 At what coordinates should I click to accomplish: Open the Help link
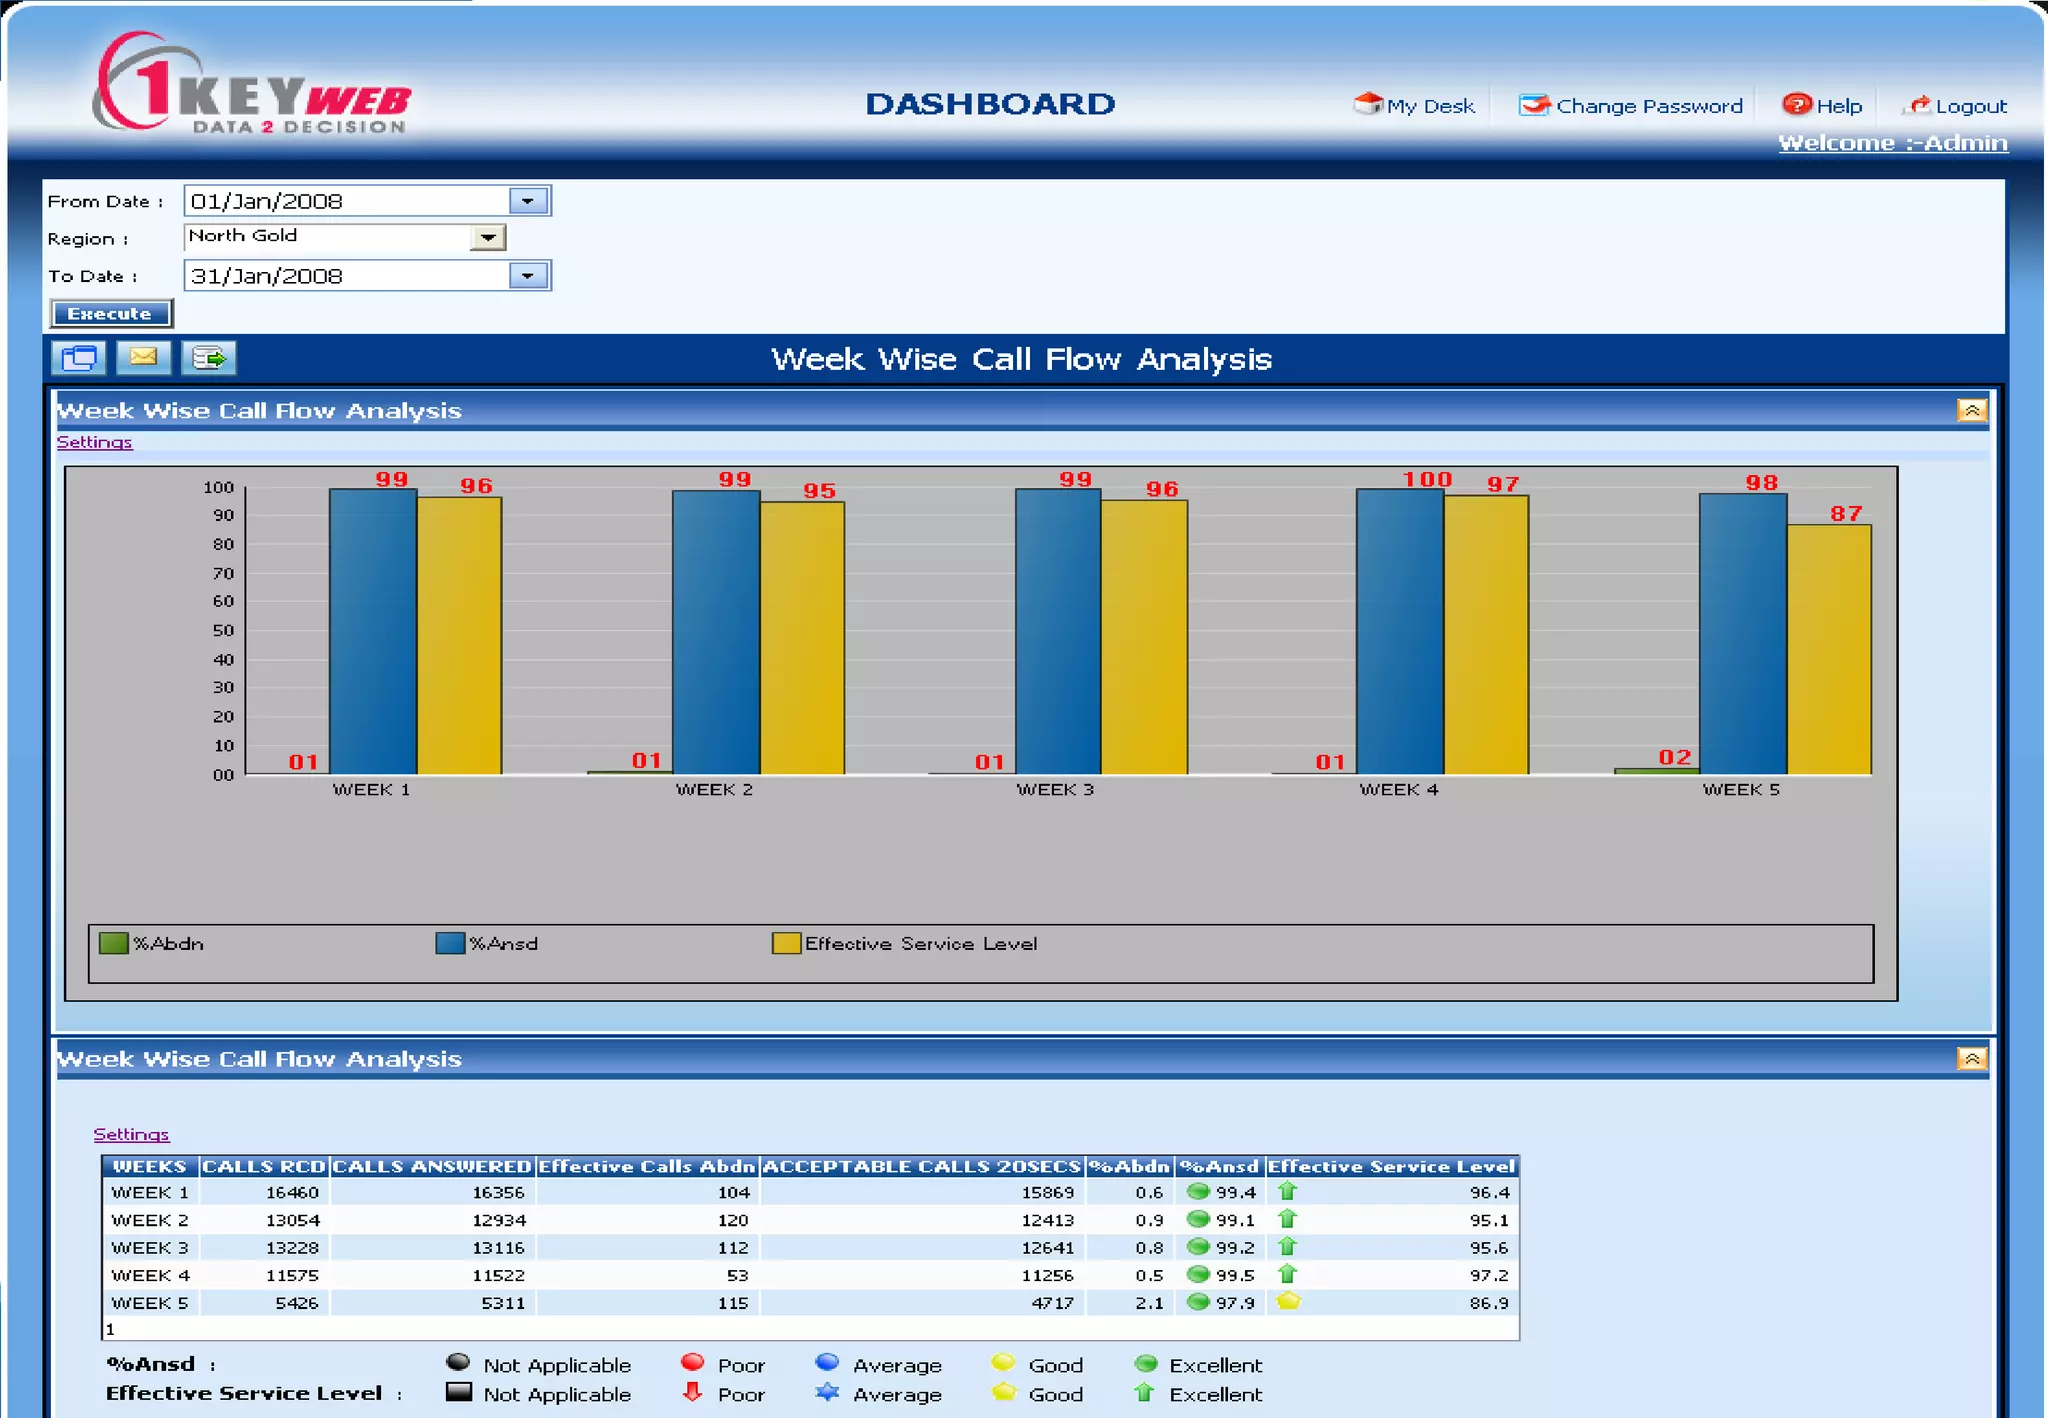point(1839,106)
